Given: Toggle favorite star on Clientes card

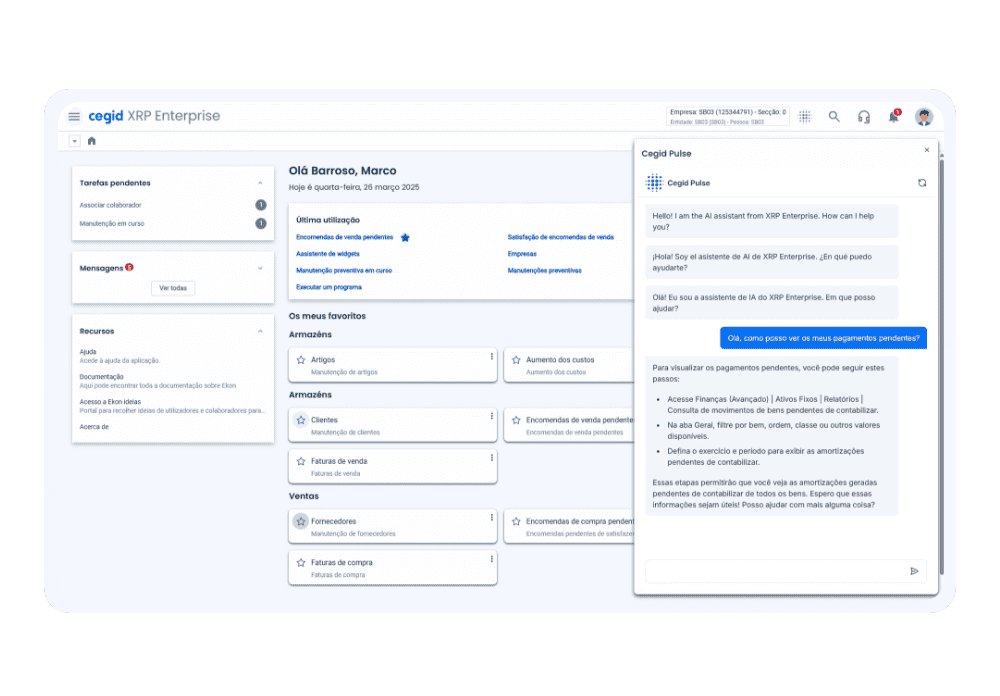Looking at the screenshot, I should [301, 420].
